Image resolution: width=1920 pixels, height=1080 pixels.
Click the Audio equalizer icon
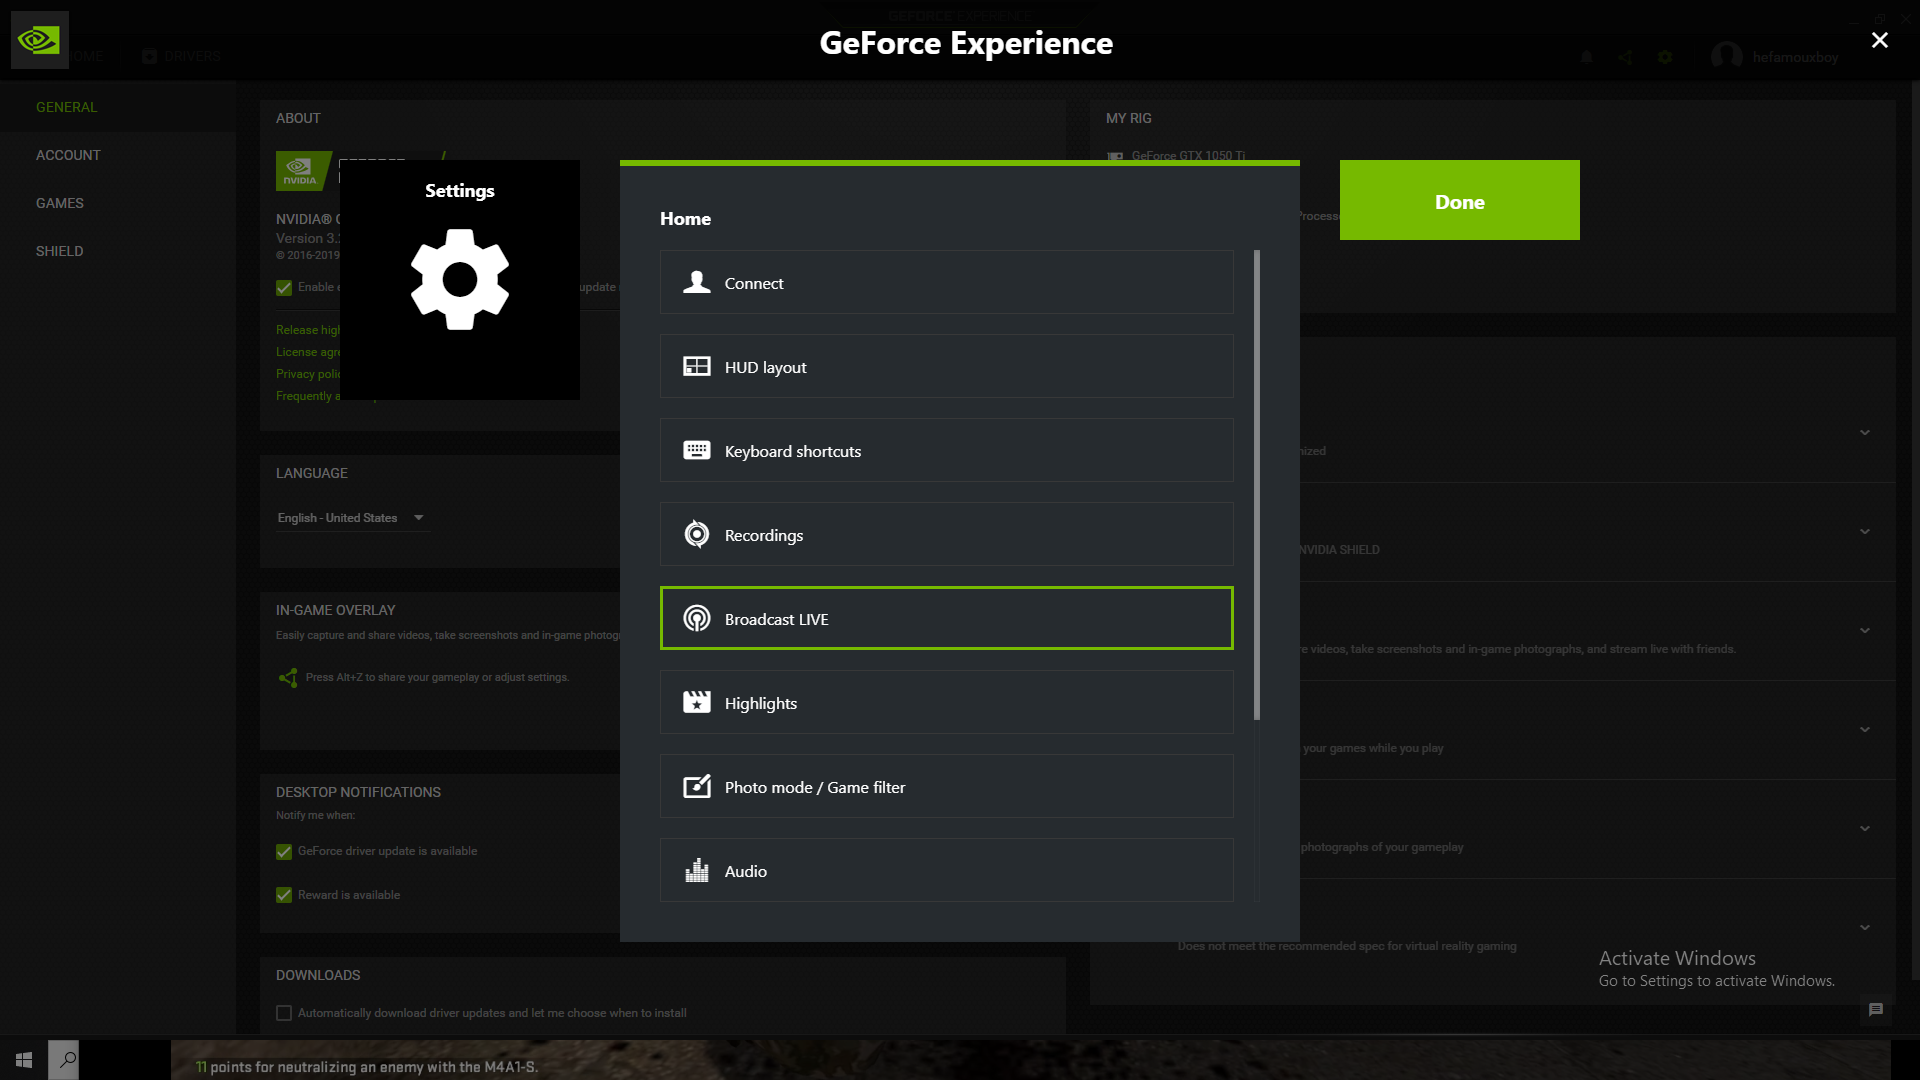coord(697,871)
